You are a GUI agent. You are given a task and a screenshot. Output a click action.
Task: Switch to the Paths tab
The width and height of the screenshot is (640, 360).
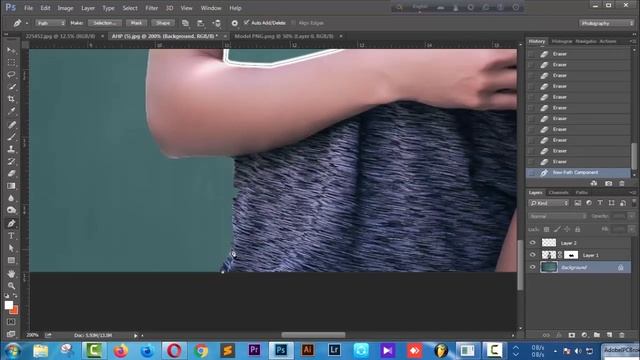[x=581, y=193]
